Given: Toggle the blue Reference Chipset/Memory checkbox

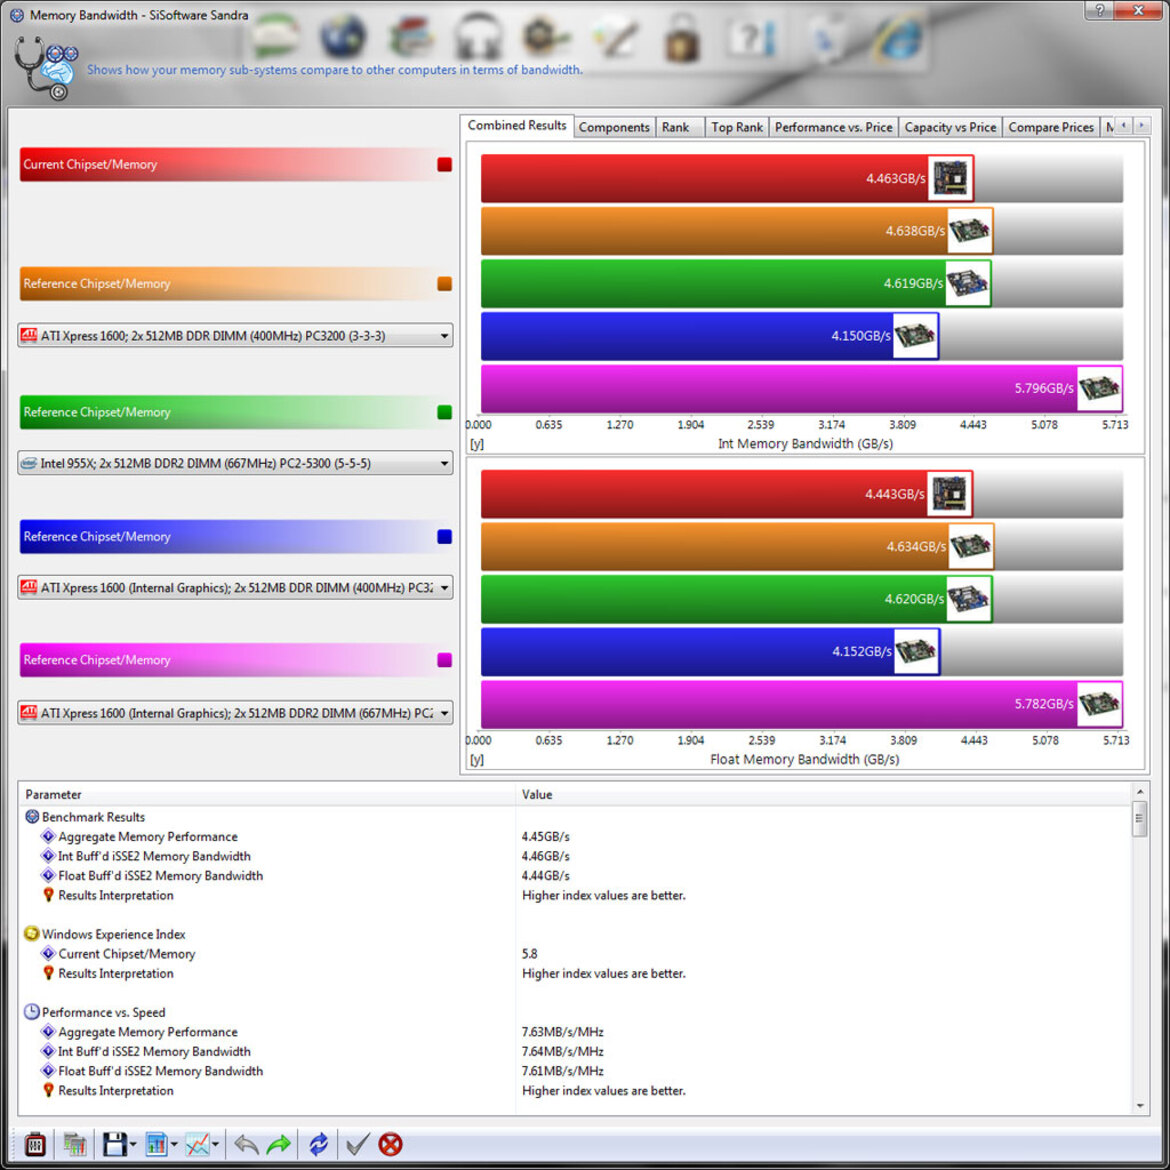Looking at the screenshot, I should (444, 536).
